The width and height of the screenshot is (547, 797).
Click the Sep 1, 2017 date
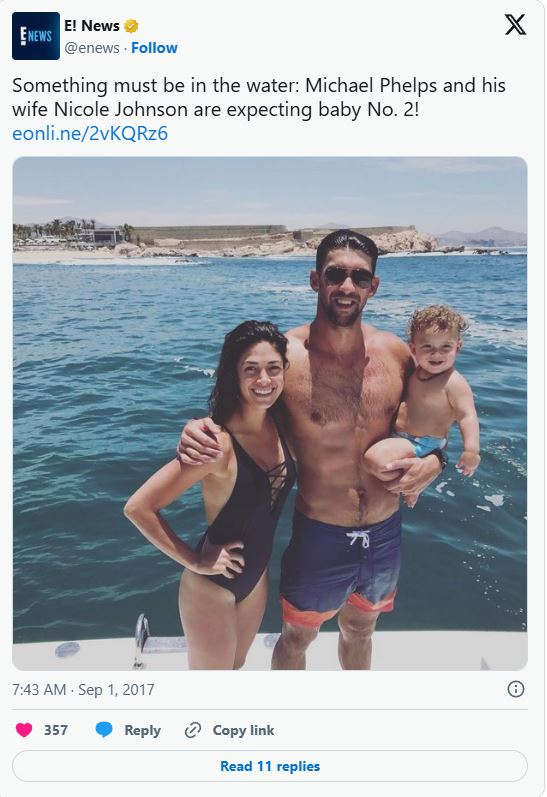[x=116, y=690]
